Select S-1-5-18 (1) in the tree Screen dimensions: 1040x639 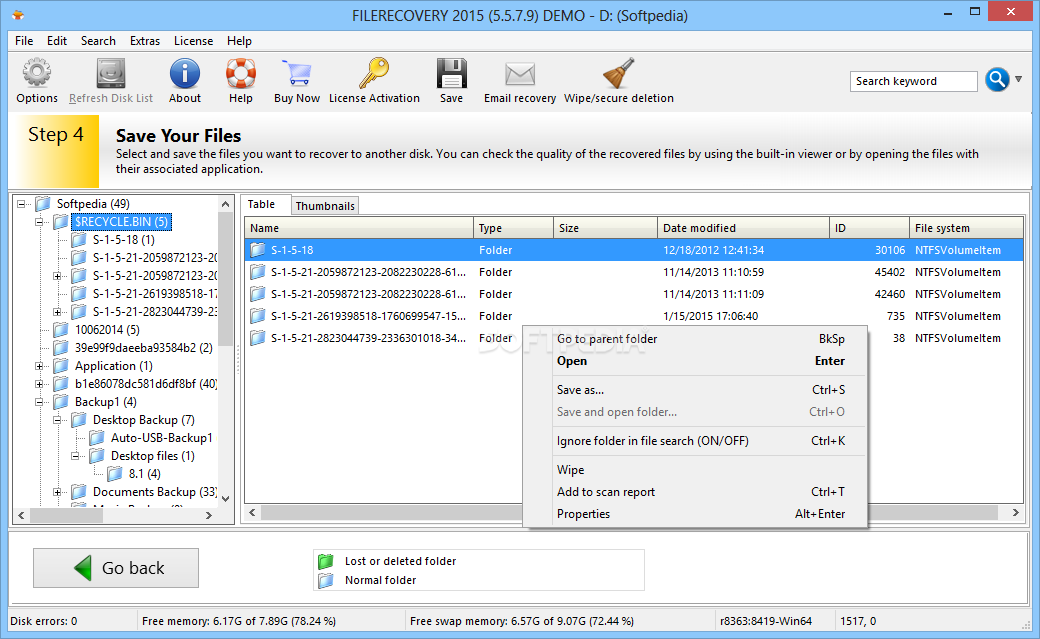coord(123,240)
